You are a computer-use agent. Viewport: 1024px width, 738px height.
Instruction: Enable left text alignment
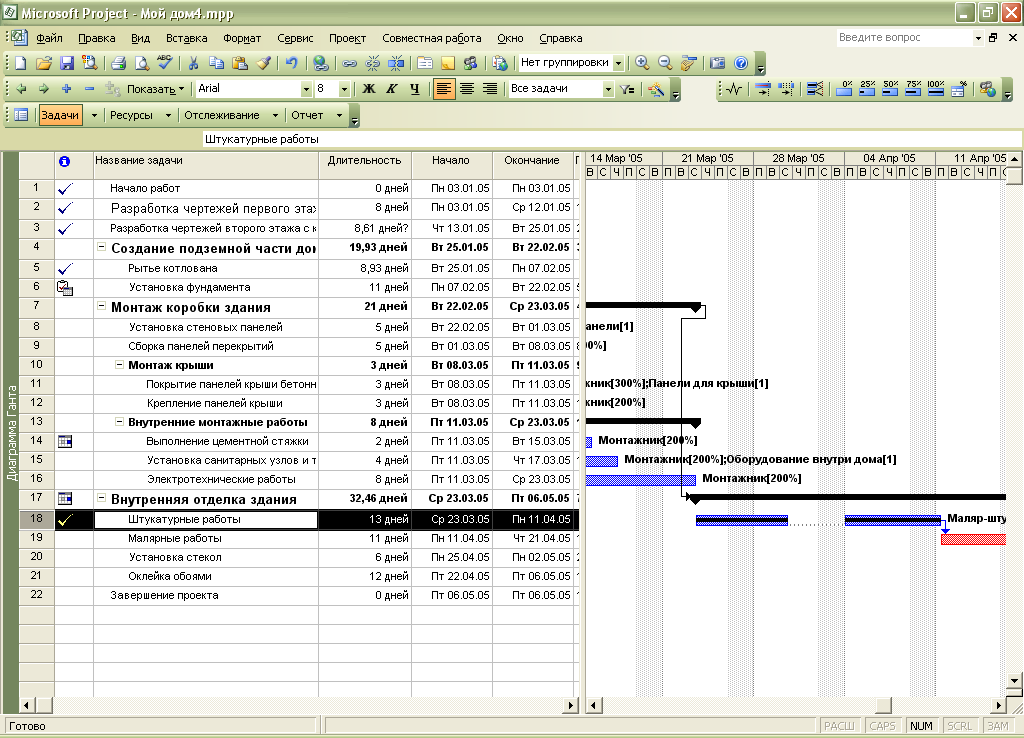[444, 89]
